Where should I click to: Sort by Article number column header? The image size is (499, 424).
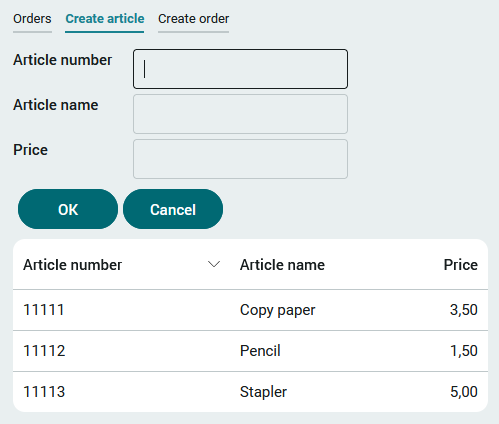(x=72, y=265)
